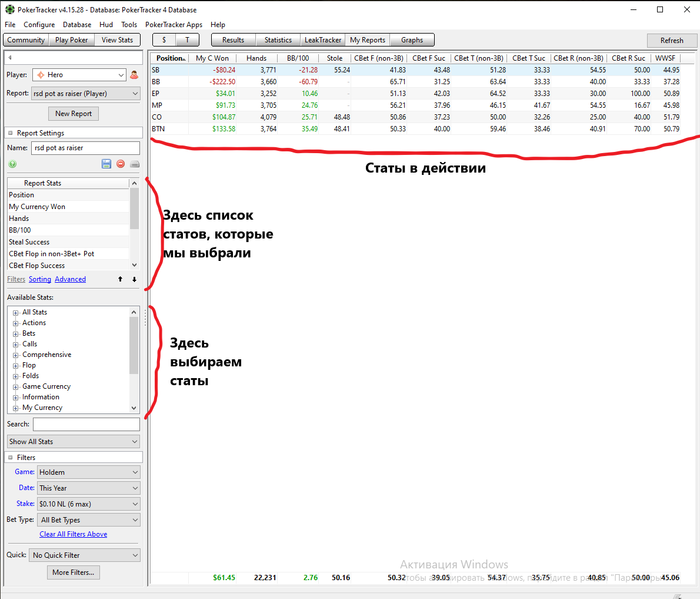Move selected stat down with arrow
Screen dimensions: 700x599
point(134,279)
